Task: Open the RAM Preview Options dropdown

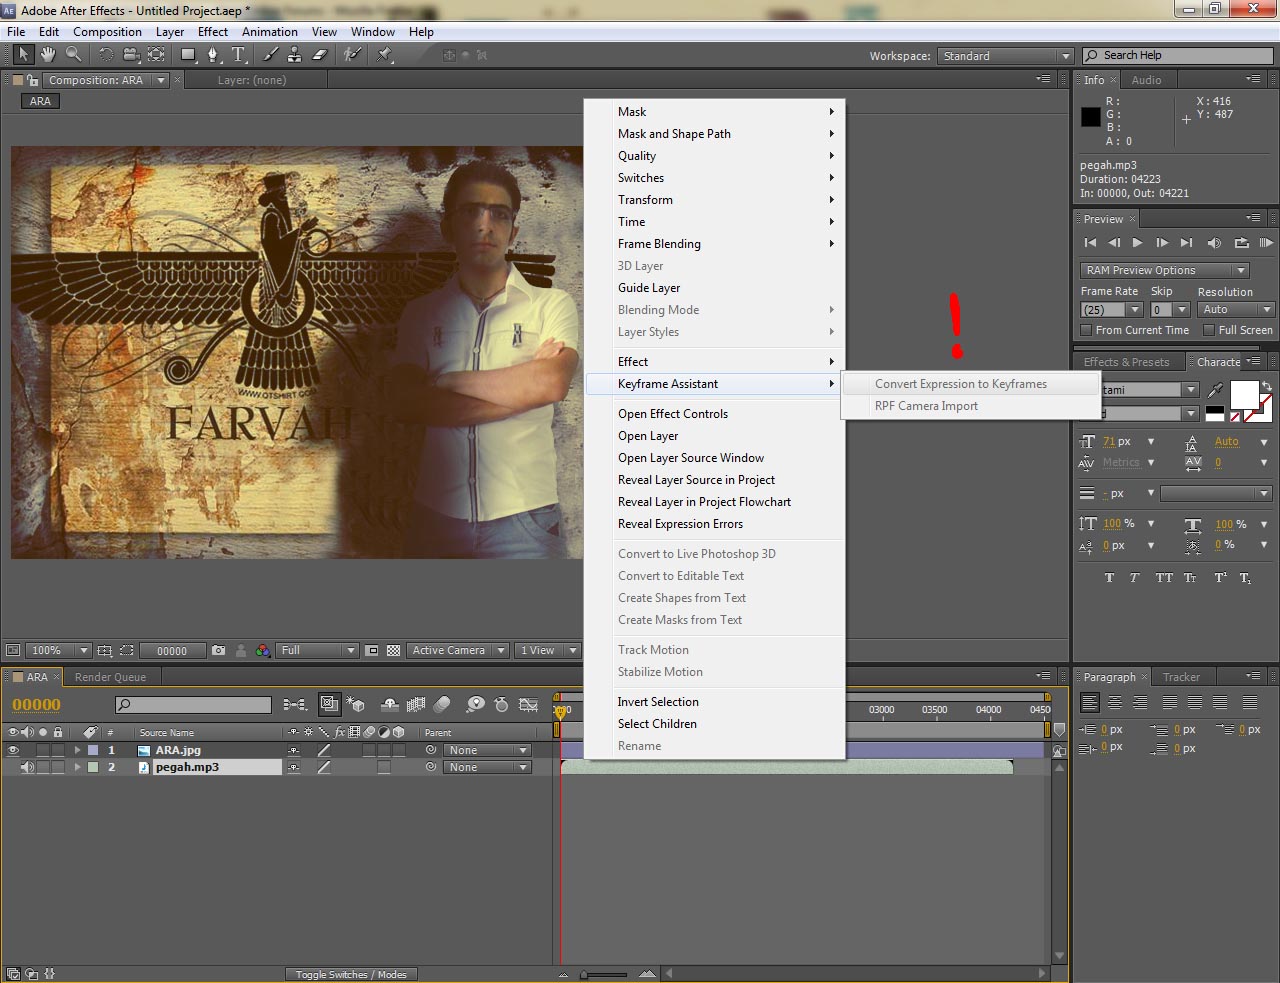Action: 1165,270
